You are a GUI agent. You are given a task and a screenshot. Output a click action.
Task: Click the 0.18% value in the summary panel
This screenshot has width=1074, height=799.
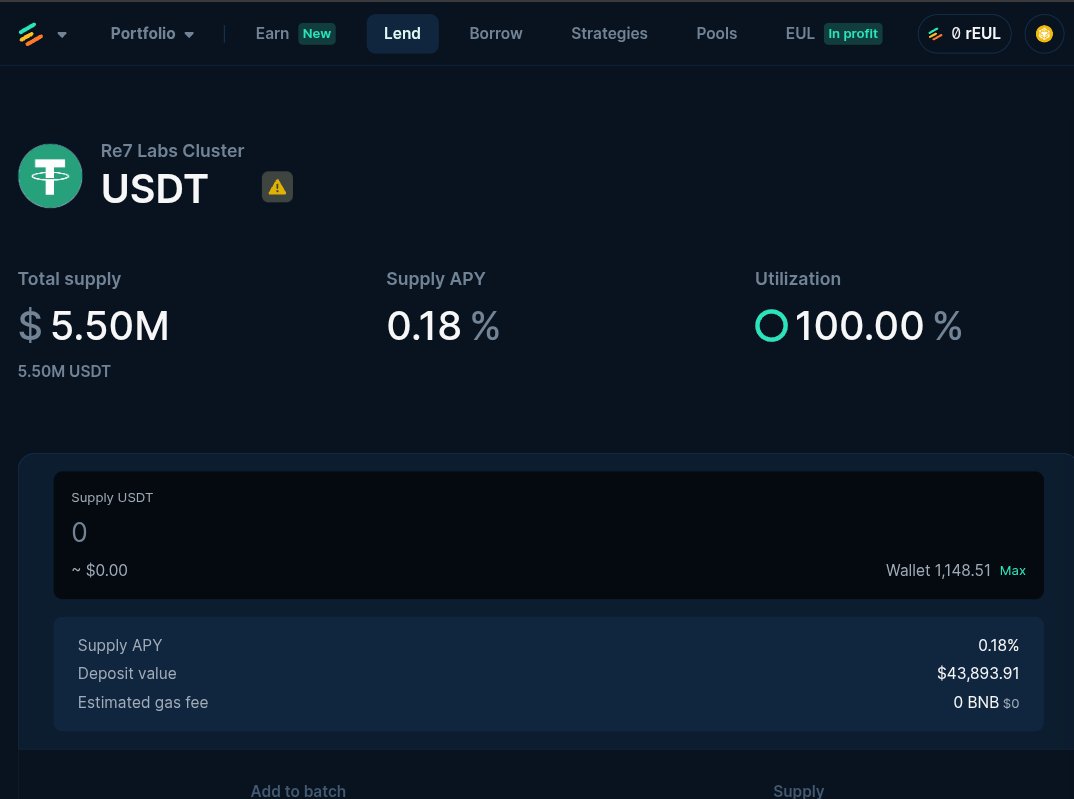click(x=999, y=645)
